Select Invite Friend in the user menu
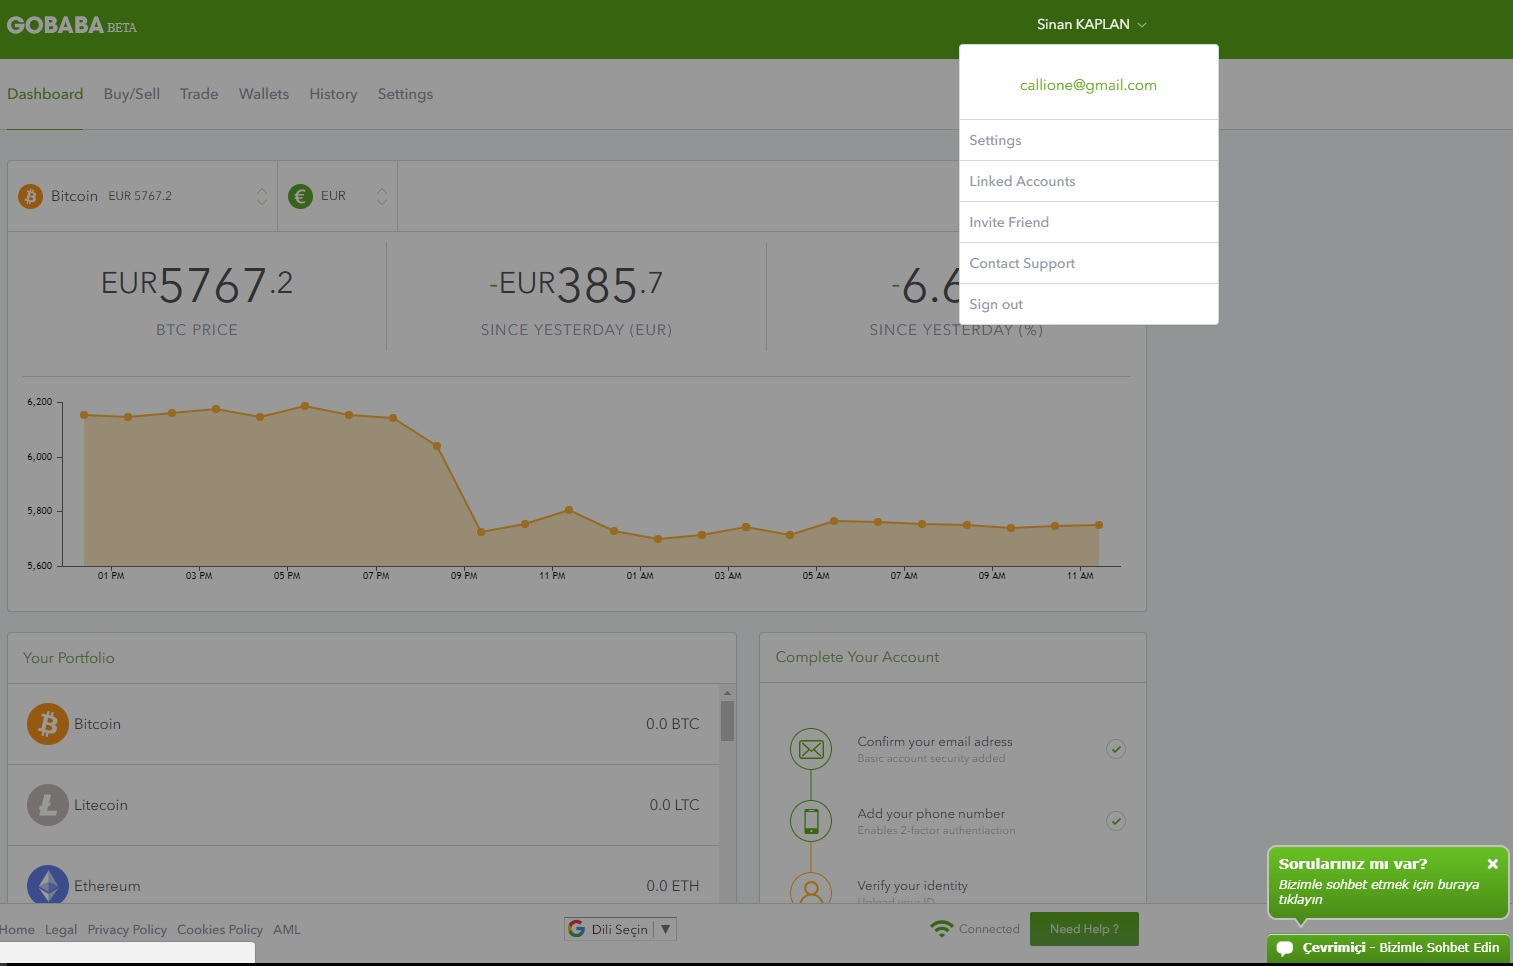The image size is (1513, 966). coord(1088,222)
